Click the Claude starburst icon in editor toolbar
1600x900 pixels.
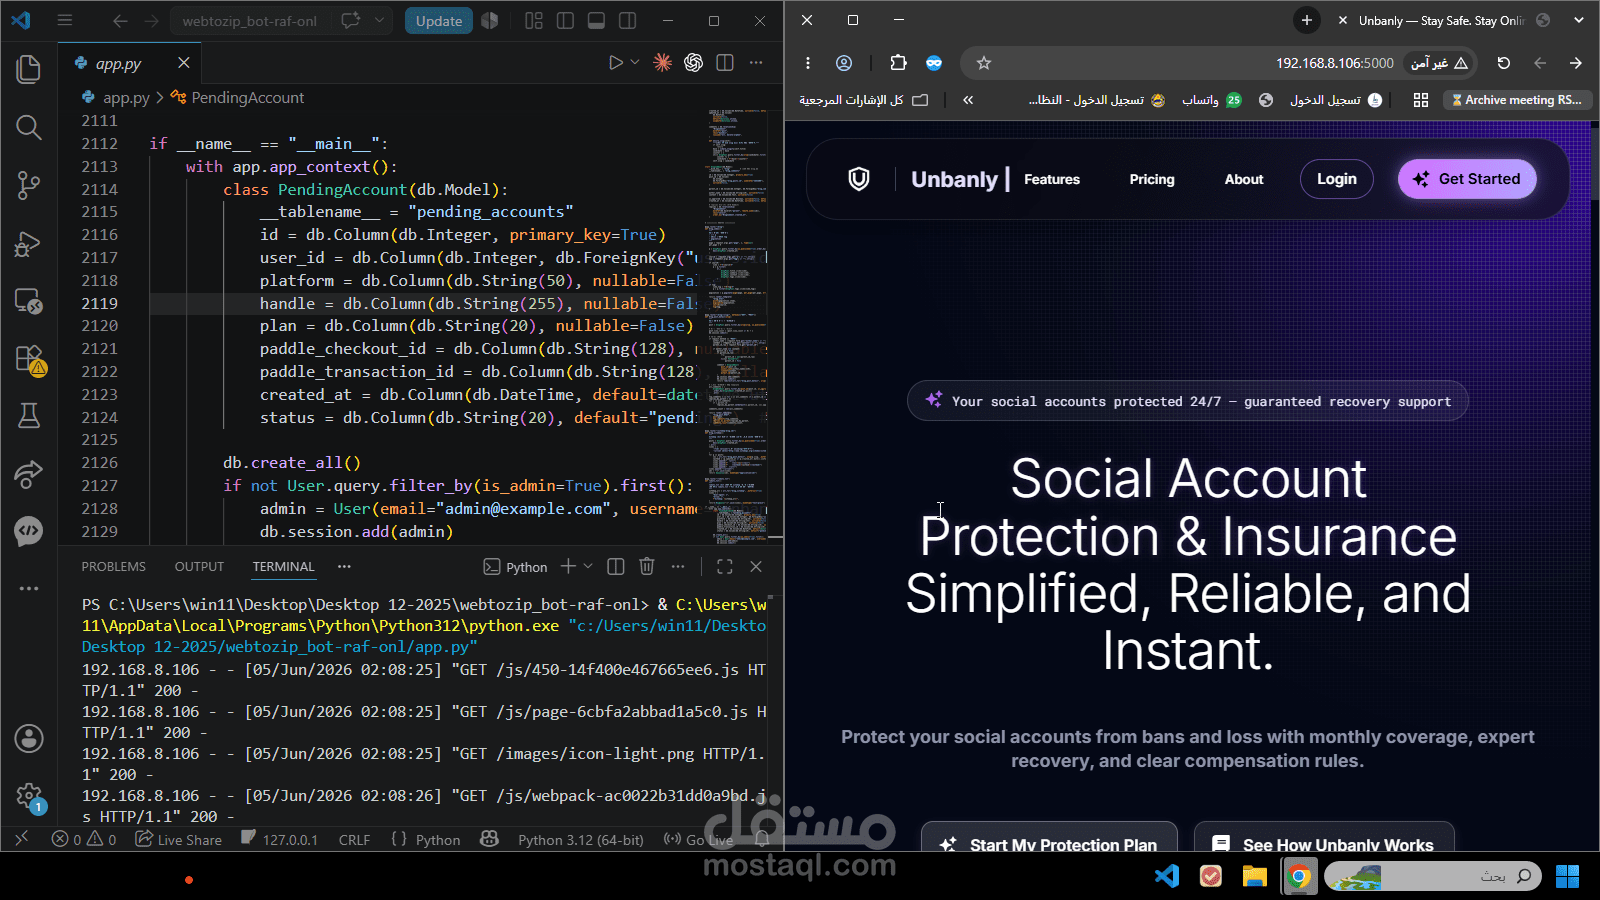(x=662, y=63)
